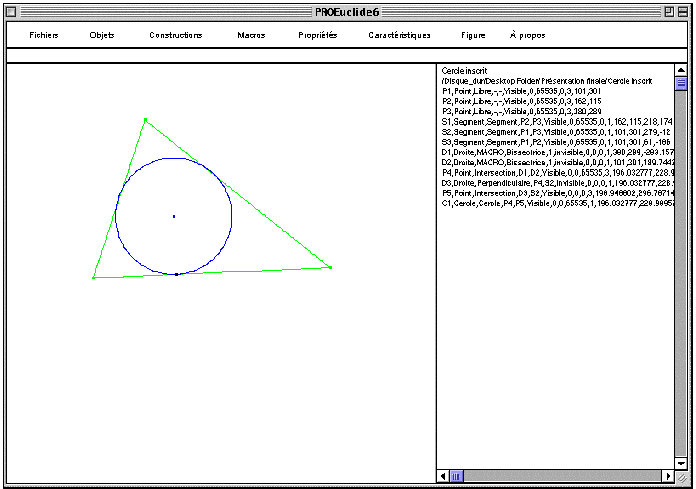Select the center point of the inscribed circle

pos(174,216)
